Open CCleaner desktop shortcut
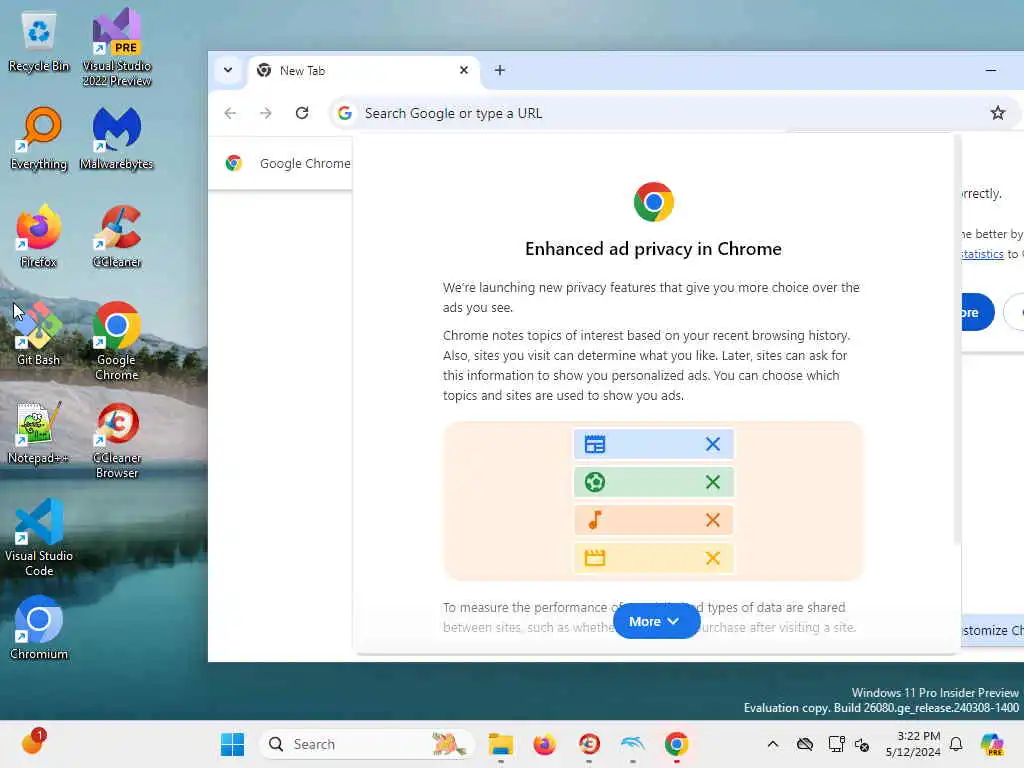1024x768 pixels. tap(117, 236)
